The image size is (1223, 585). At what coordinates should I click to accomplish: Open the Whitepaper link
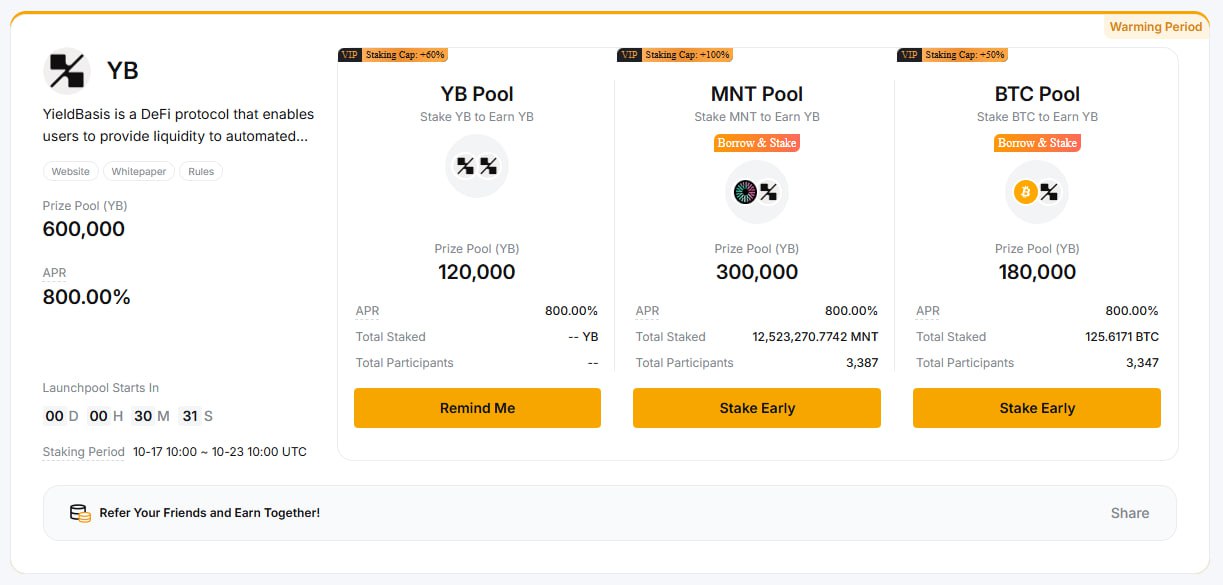139,172
